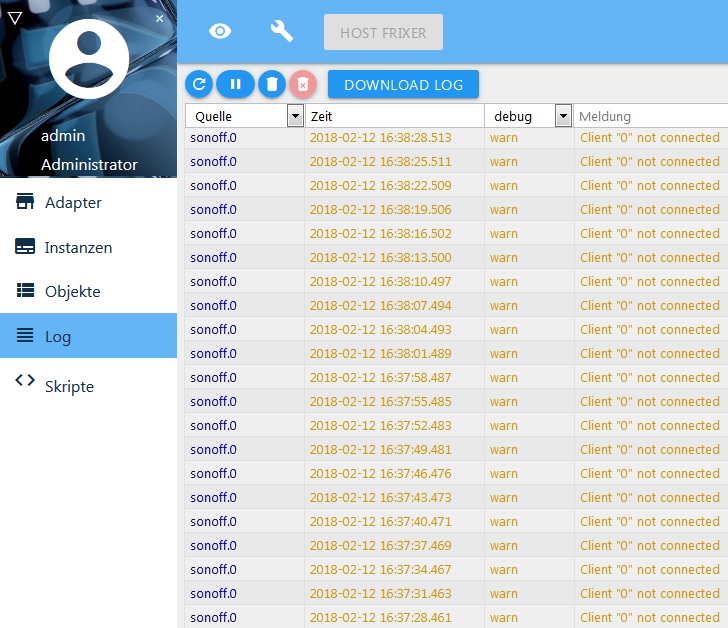The height and width of the screenshot is (628, 728).
Task: Click the Zeit column header
Action: tap(321, 117)
